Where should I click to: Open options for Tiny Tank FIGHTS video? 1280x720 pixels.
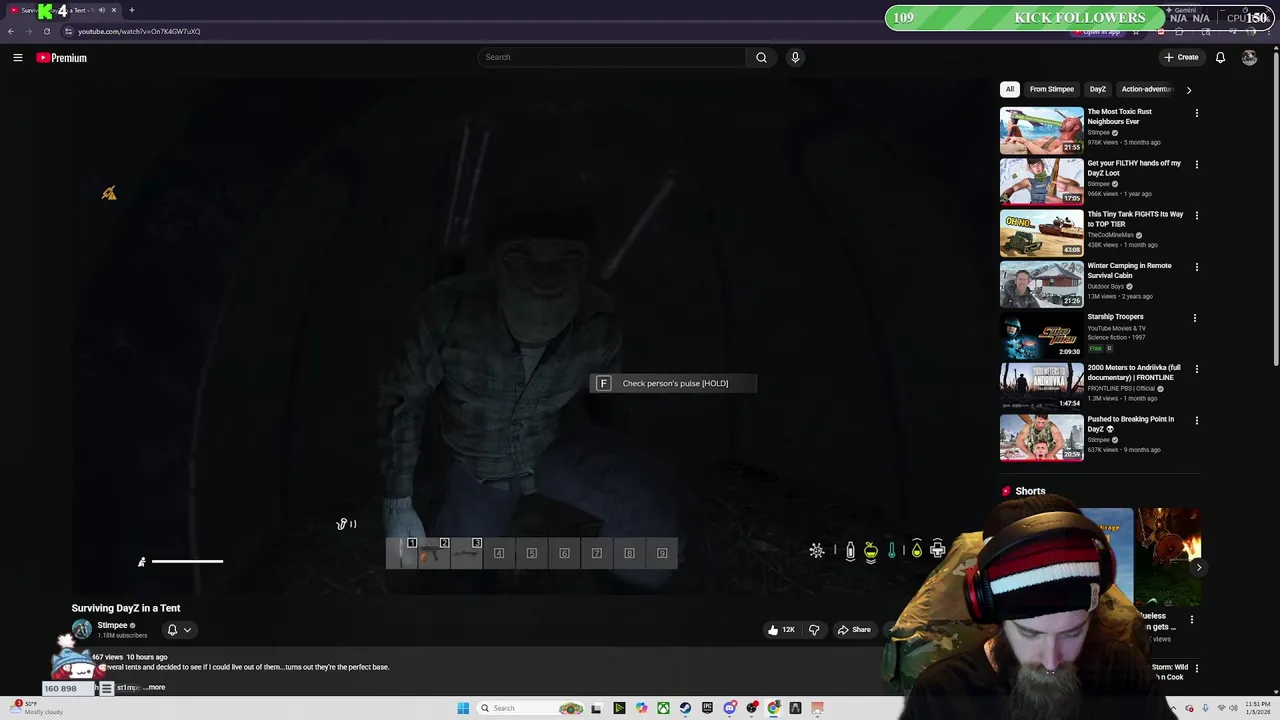click(1196, 215)
